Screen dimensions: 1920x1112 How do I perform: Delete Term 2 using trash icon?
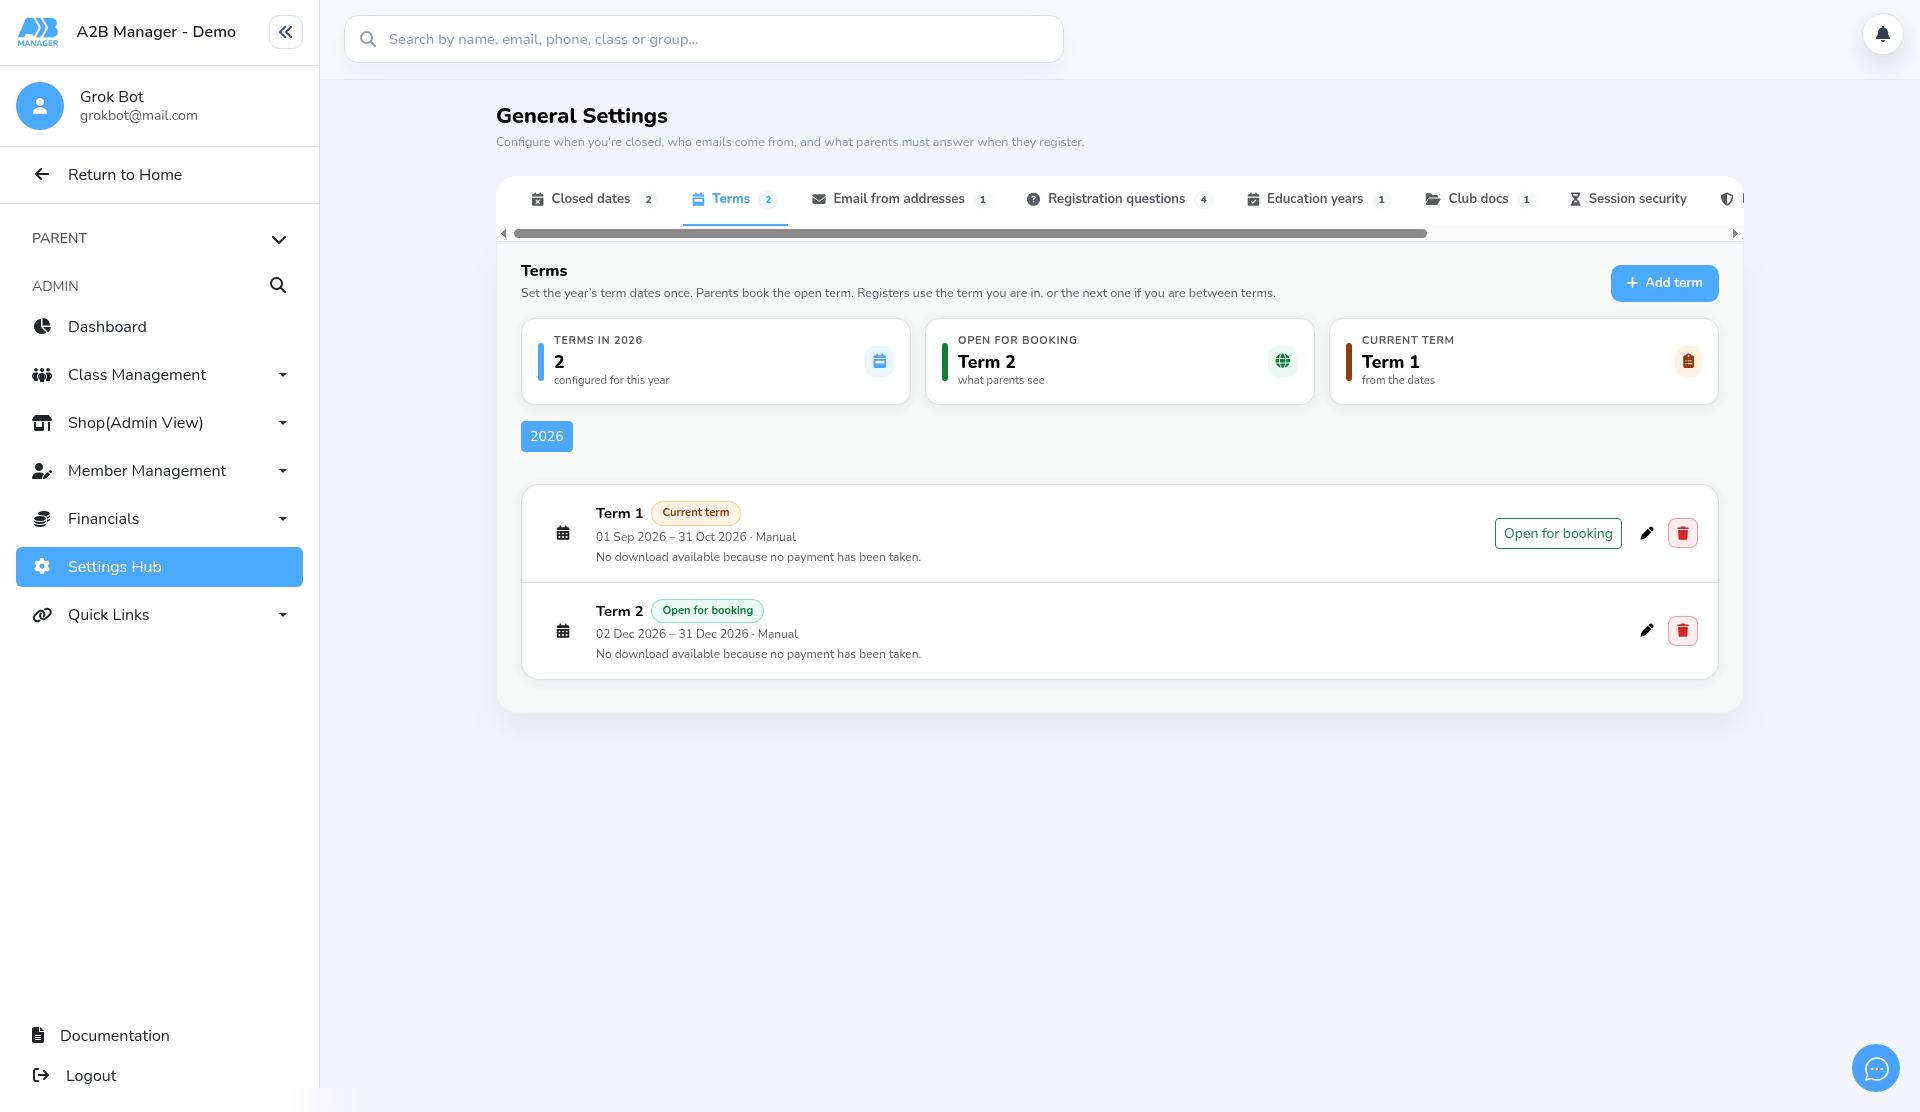click(x=1683, y=630)
